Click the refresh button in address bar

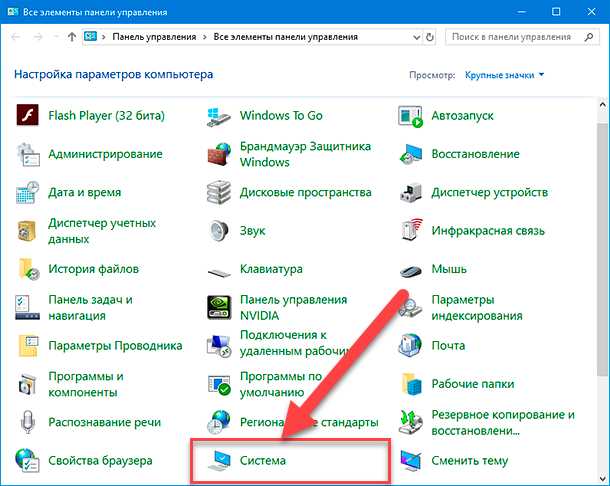[429, 37]
